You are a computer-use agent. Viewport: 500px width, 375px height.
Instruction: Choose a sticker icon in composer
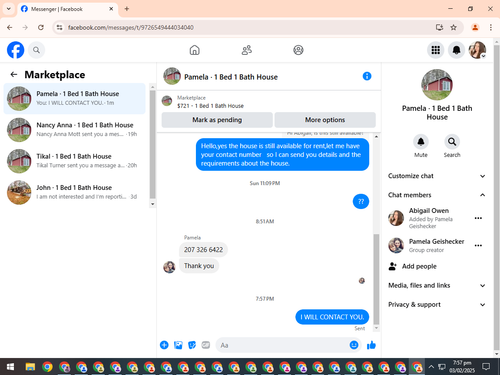coord(192,345)
